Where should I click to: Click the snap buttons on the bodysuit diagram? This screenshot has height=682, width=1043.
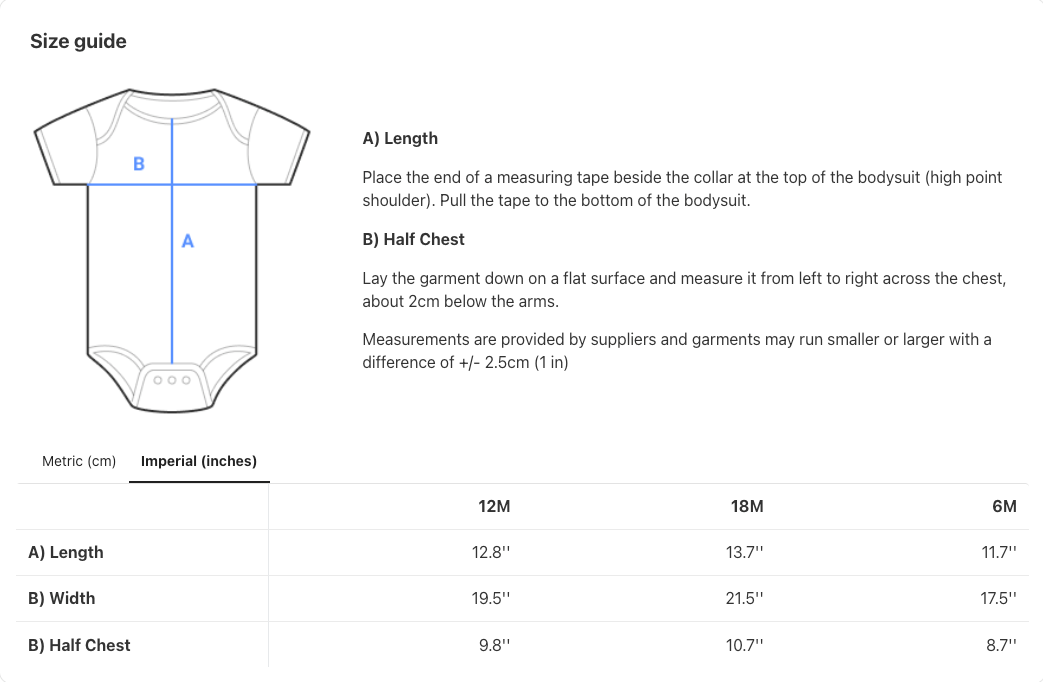pyautogui.click(x=172, y=381)
